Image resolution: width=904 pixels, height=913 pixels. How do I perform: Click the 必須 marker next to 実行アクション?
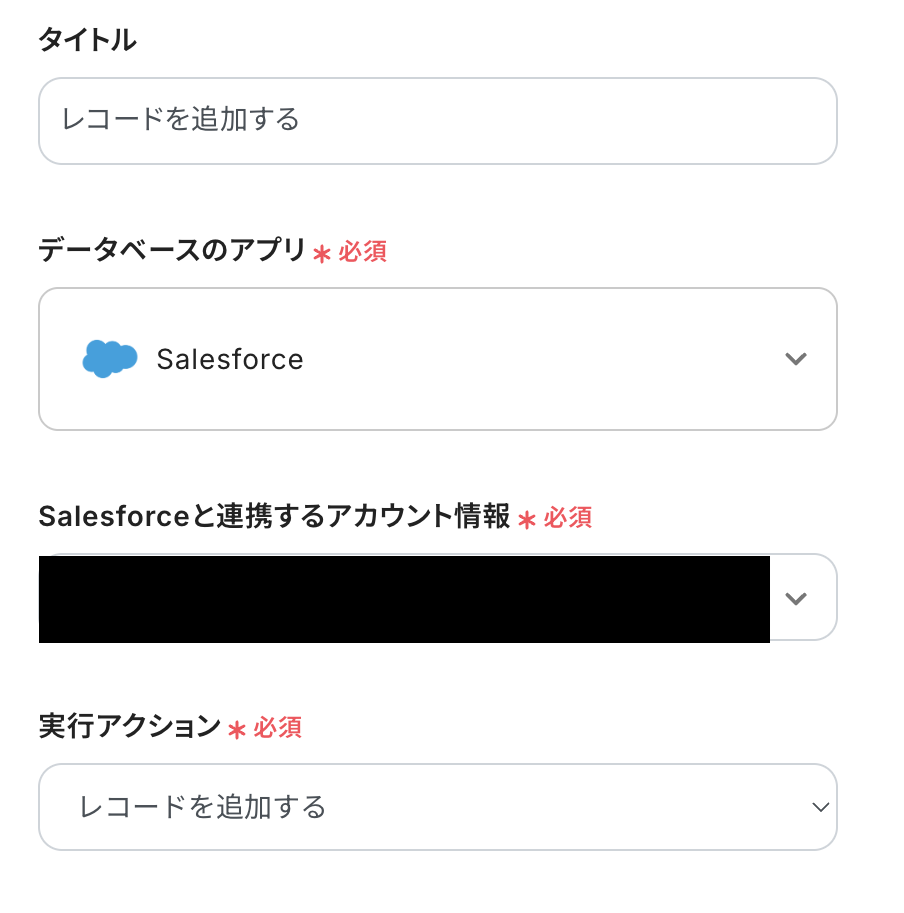[278, 728]
